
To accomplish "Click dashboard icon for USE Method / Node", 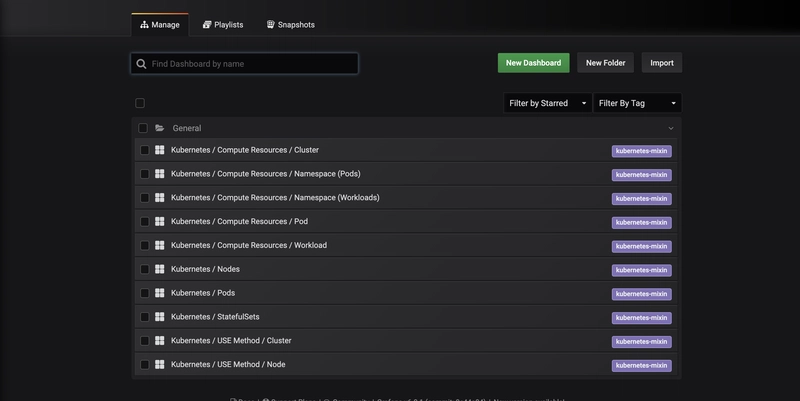I will click(160, 364).
